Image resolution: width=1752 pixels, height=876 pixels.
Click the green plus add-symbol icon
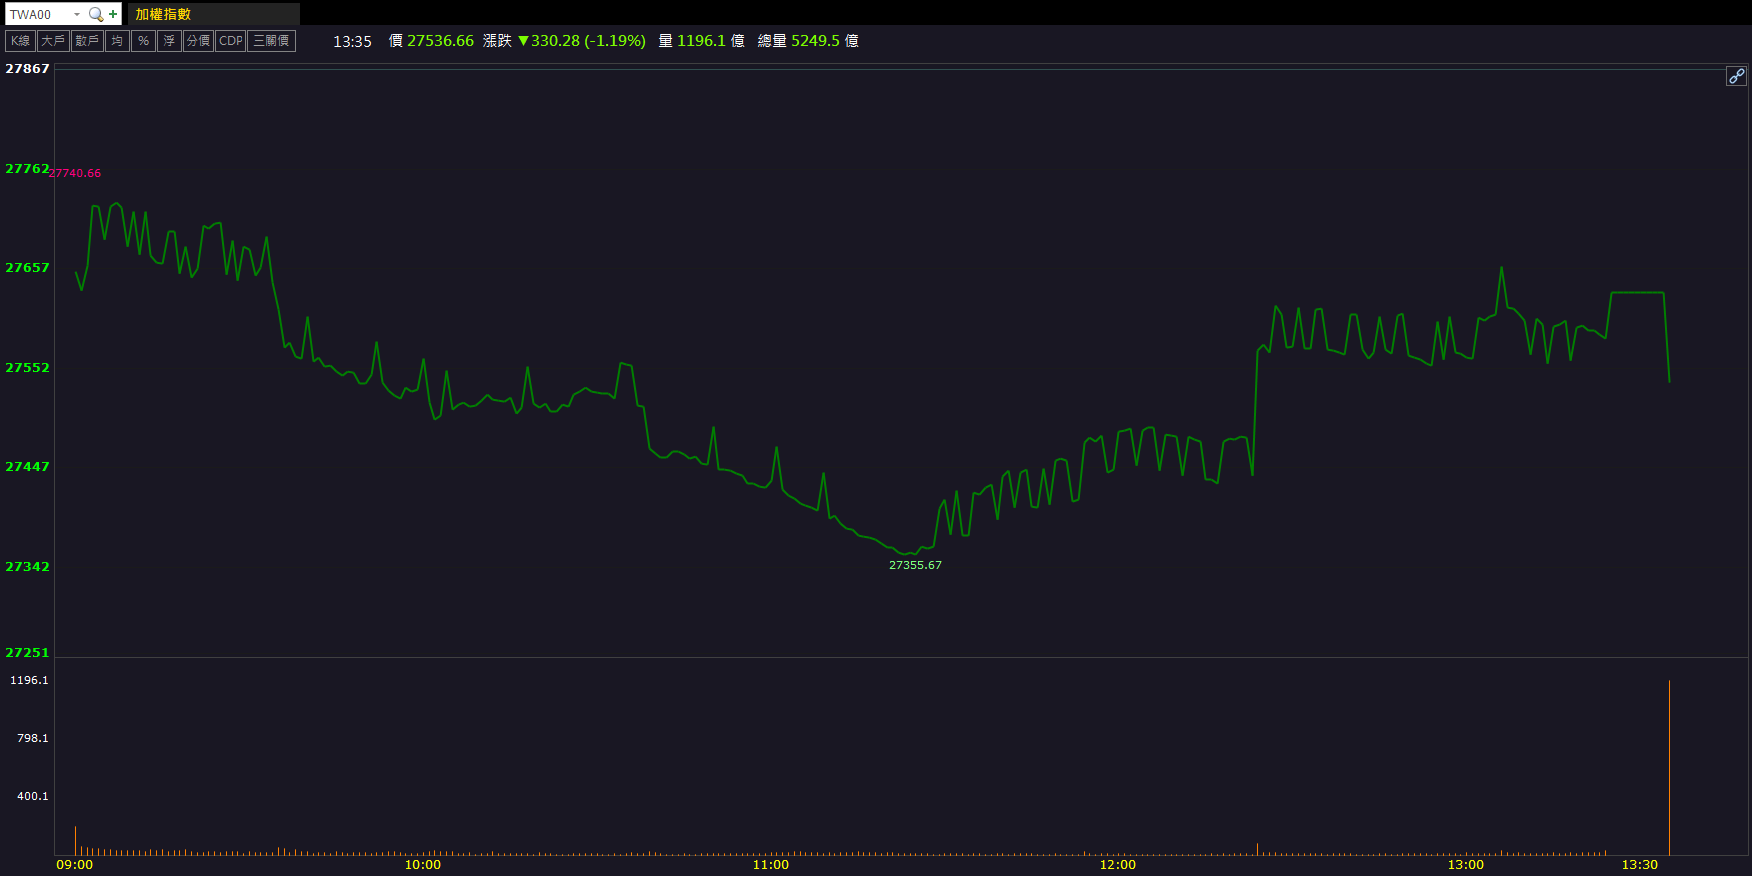(x=113, y=14)
